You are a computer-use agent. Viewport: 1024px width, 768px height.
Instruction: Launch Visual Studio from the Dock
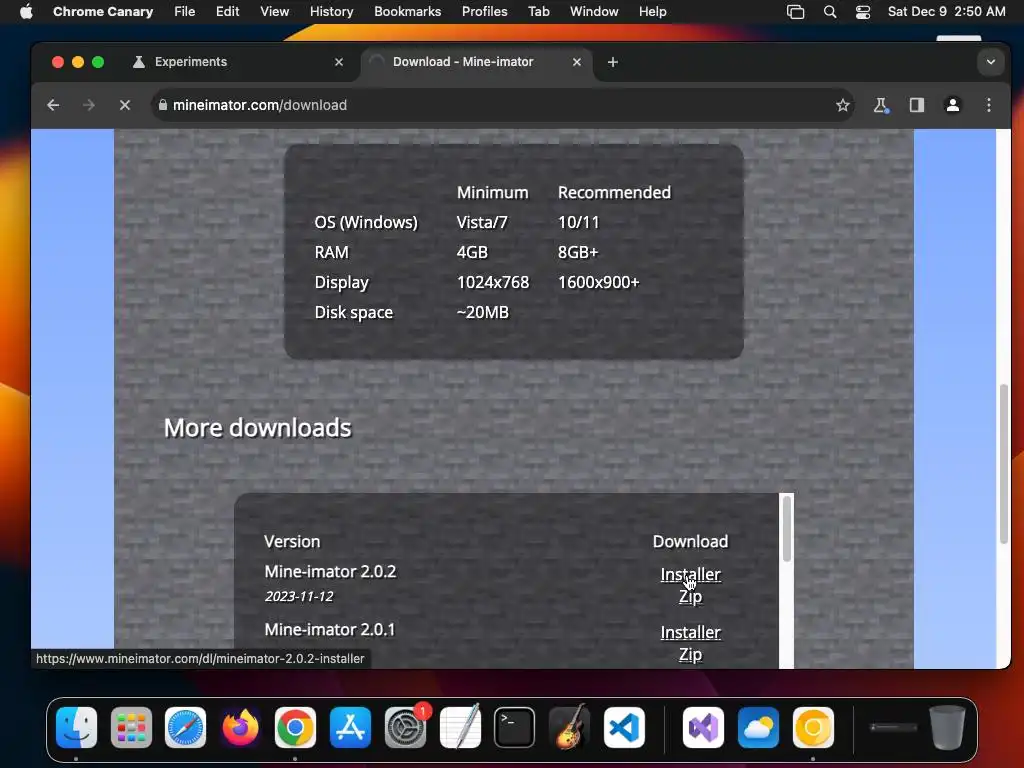[x=703, y=728]
